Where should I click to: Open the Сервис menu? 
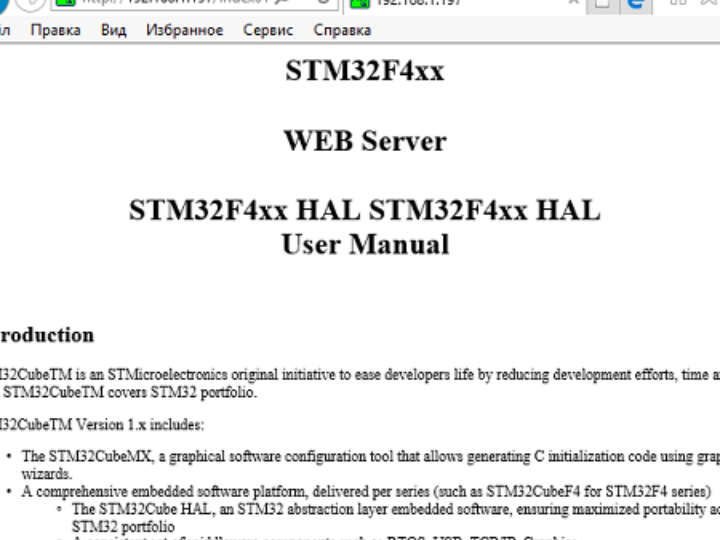(x=268, y=30)
